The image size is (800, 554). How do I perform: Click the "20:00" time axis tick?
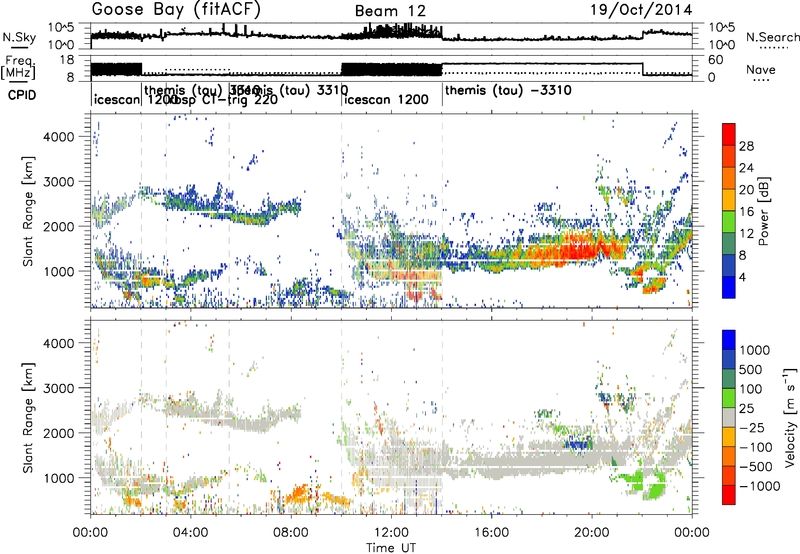(x=592, y=533)
